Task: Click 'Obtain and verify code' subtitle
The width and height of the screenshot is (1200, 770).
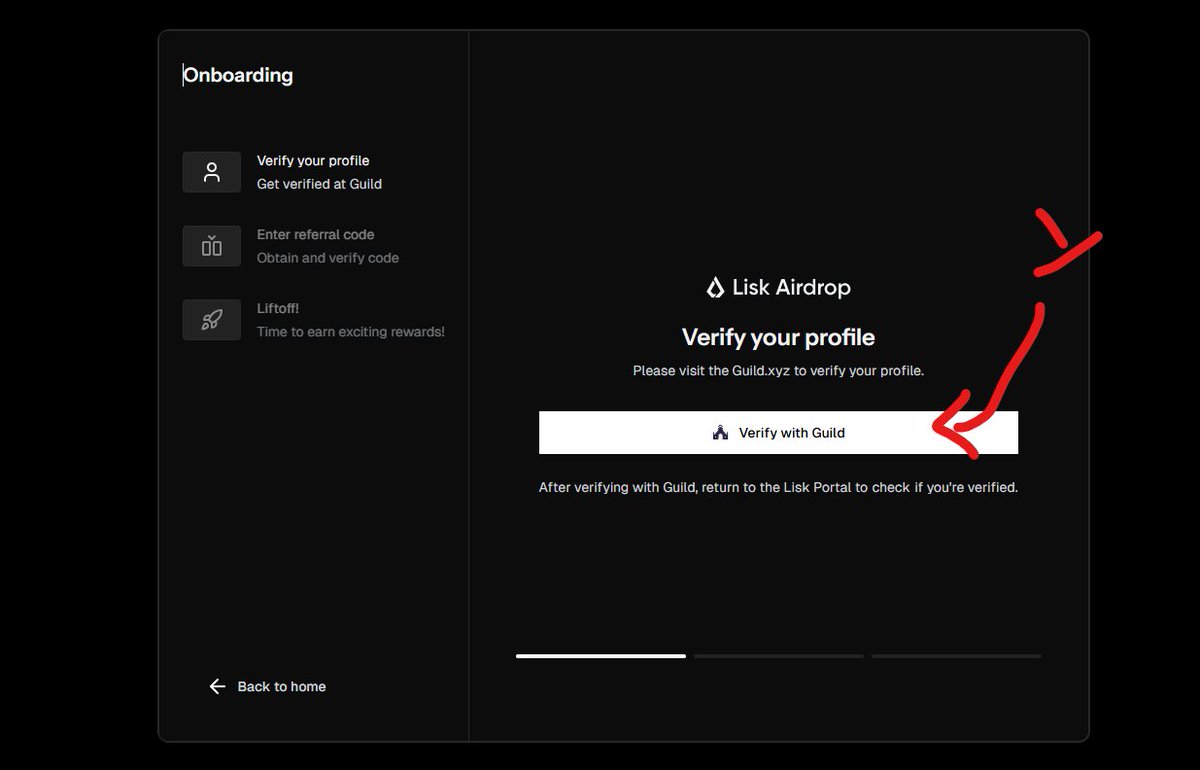Action: point(328,258)
